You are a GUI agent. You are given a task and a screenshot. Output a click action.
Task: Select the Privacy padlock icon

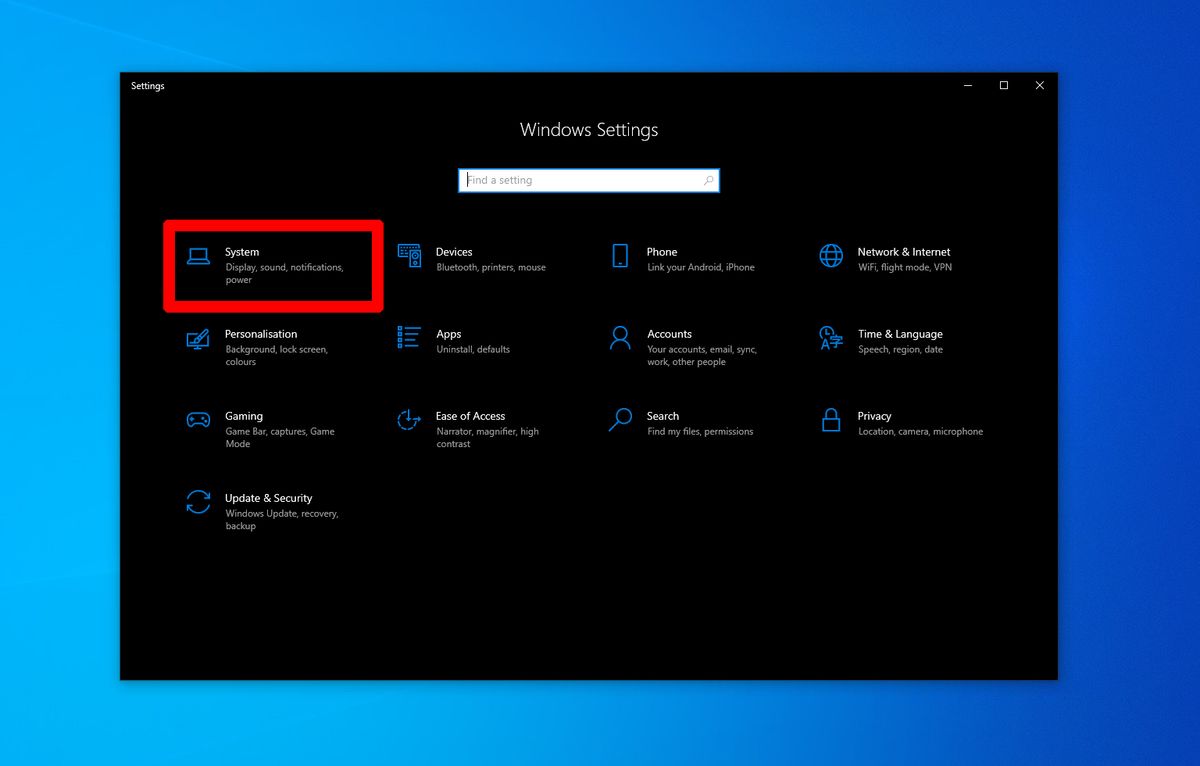tap(831, 420)
